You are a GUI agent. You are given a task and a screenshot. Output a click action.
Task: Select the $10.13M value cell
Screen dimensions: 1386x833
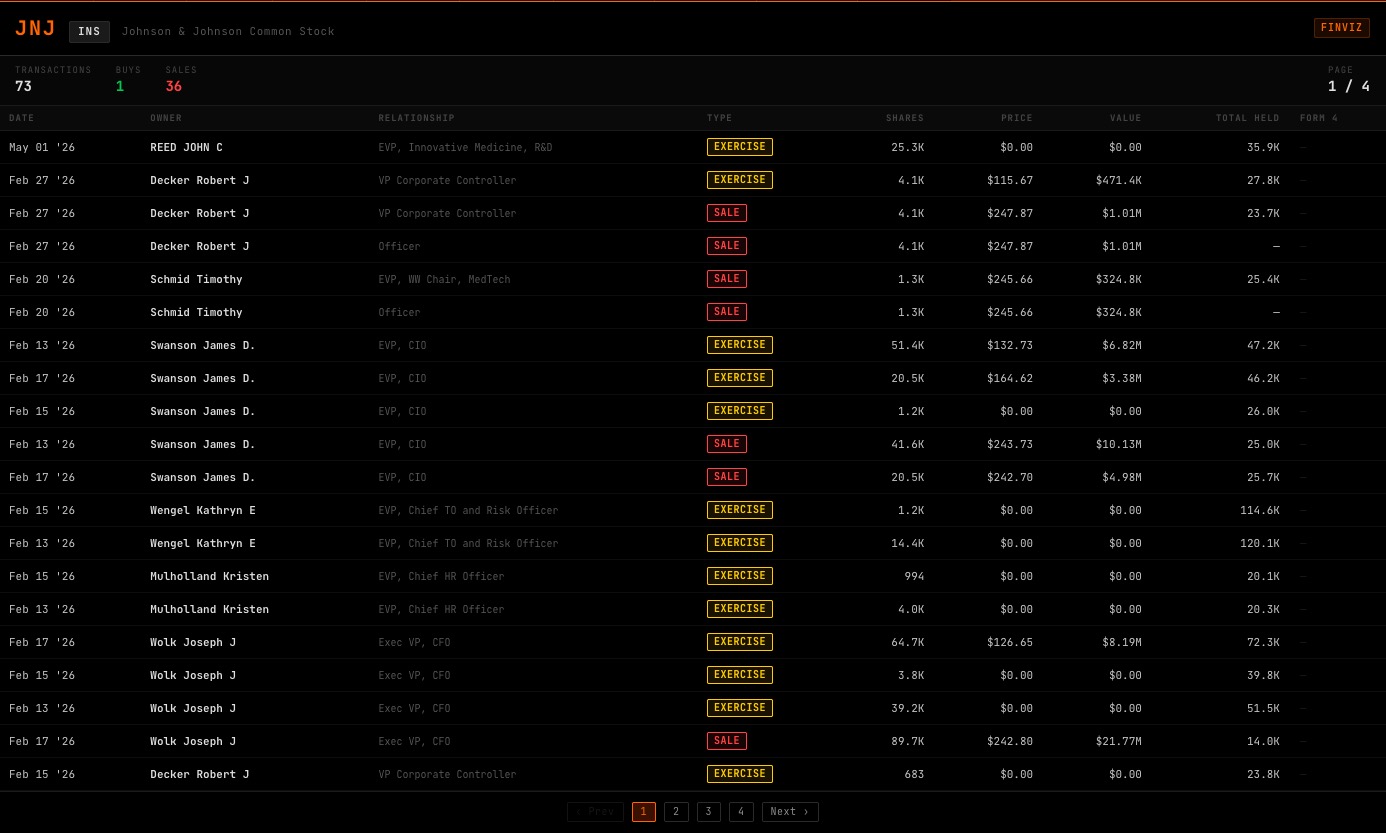(x=1119, y=444)
